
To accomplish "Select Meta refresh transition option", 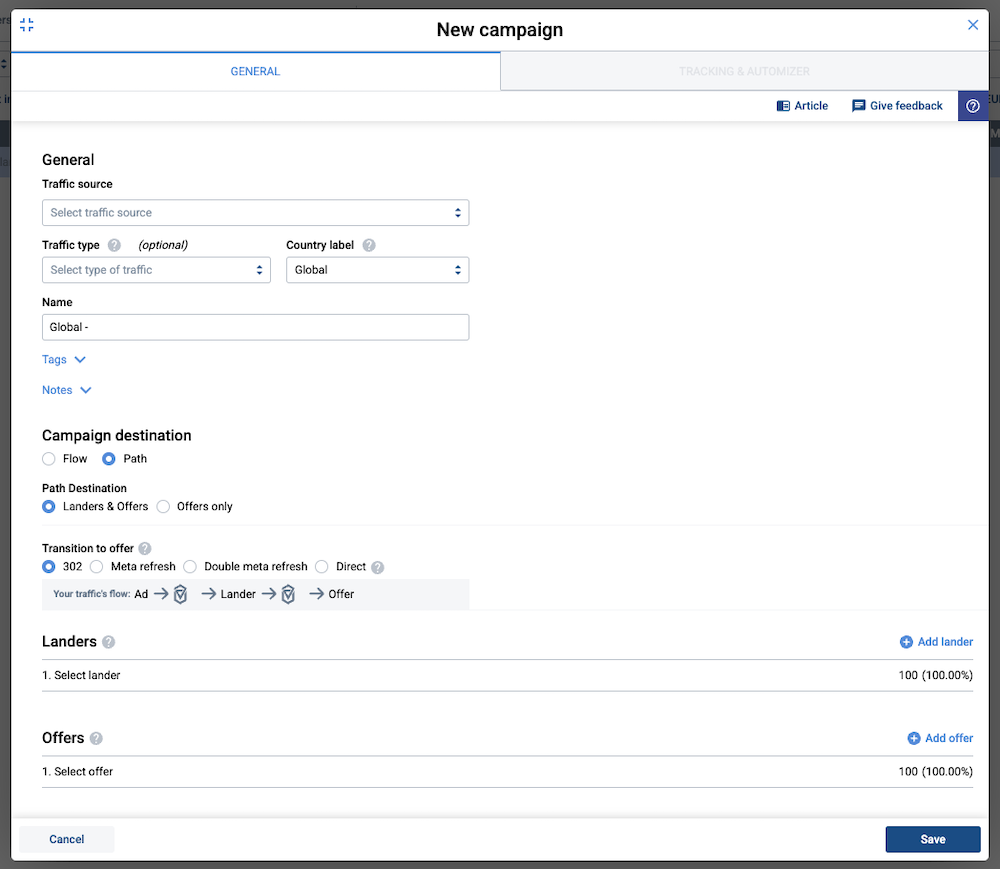I will click(x=97, y=567).
